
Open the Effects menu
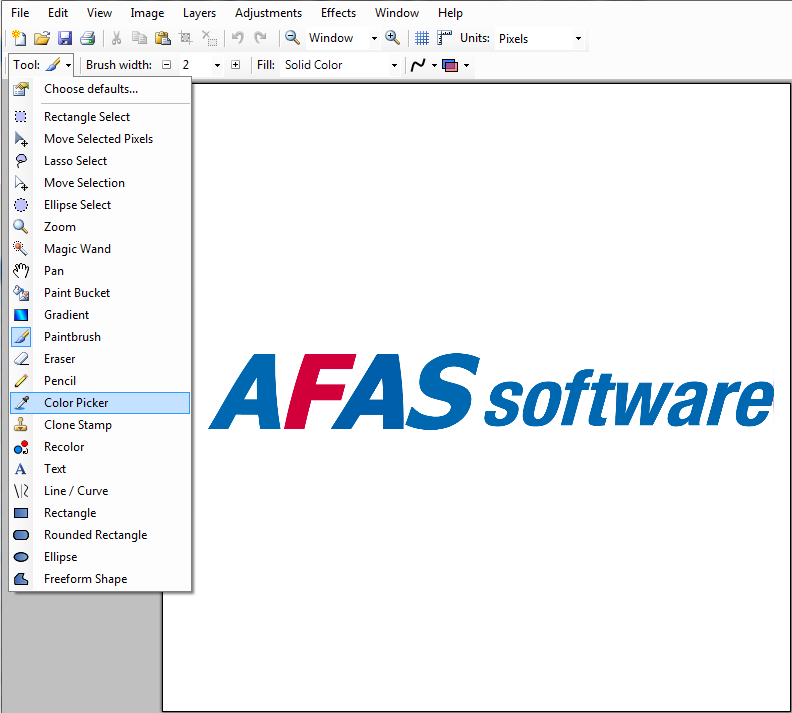point(338,13)
